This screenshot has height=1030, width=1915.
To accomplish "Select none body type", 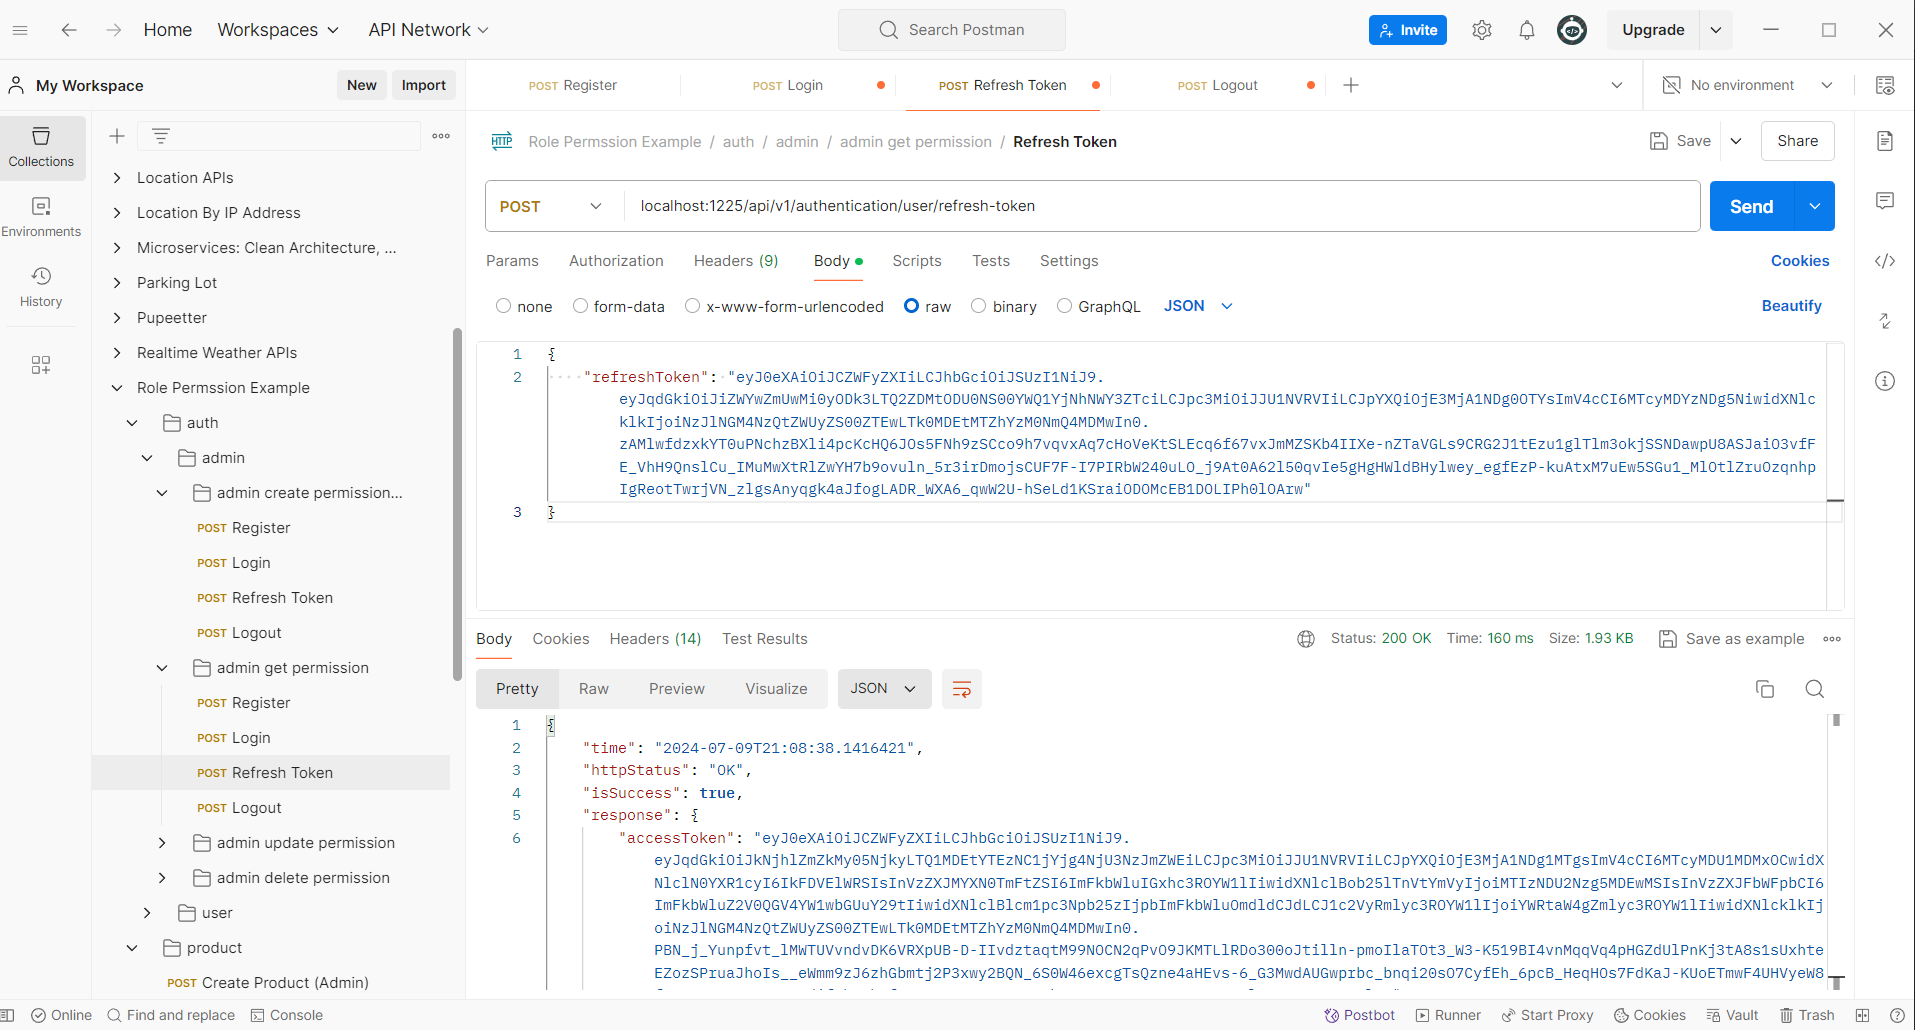I will (x=504, y=306).
